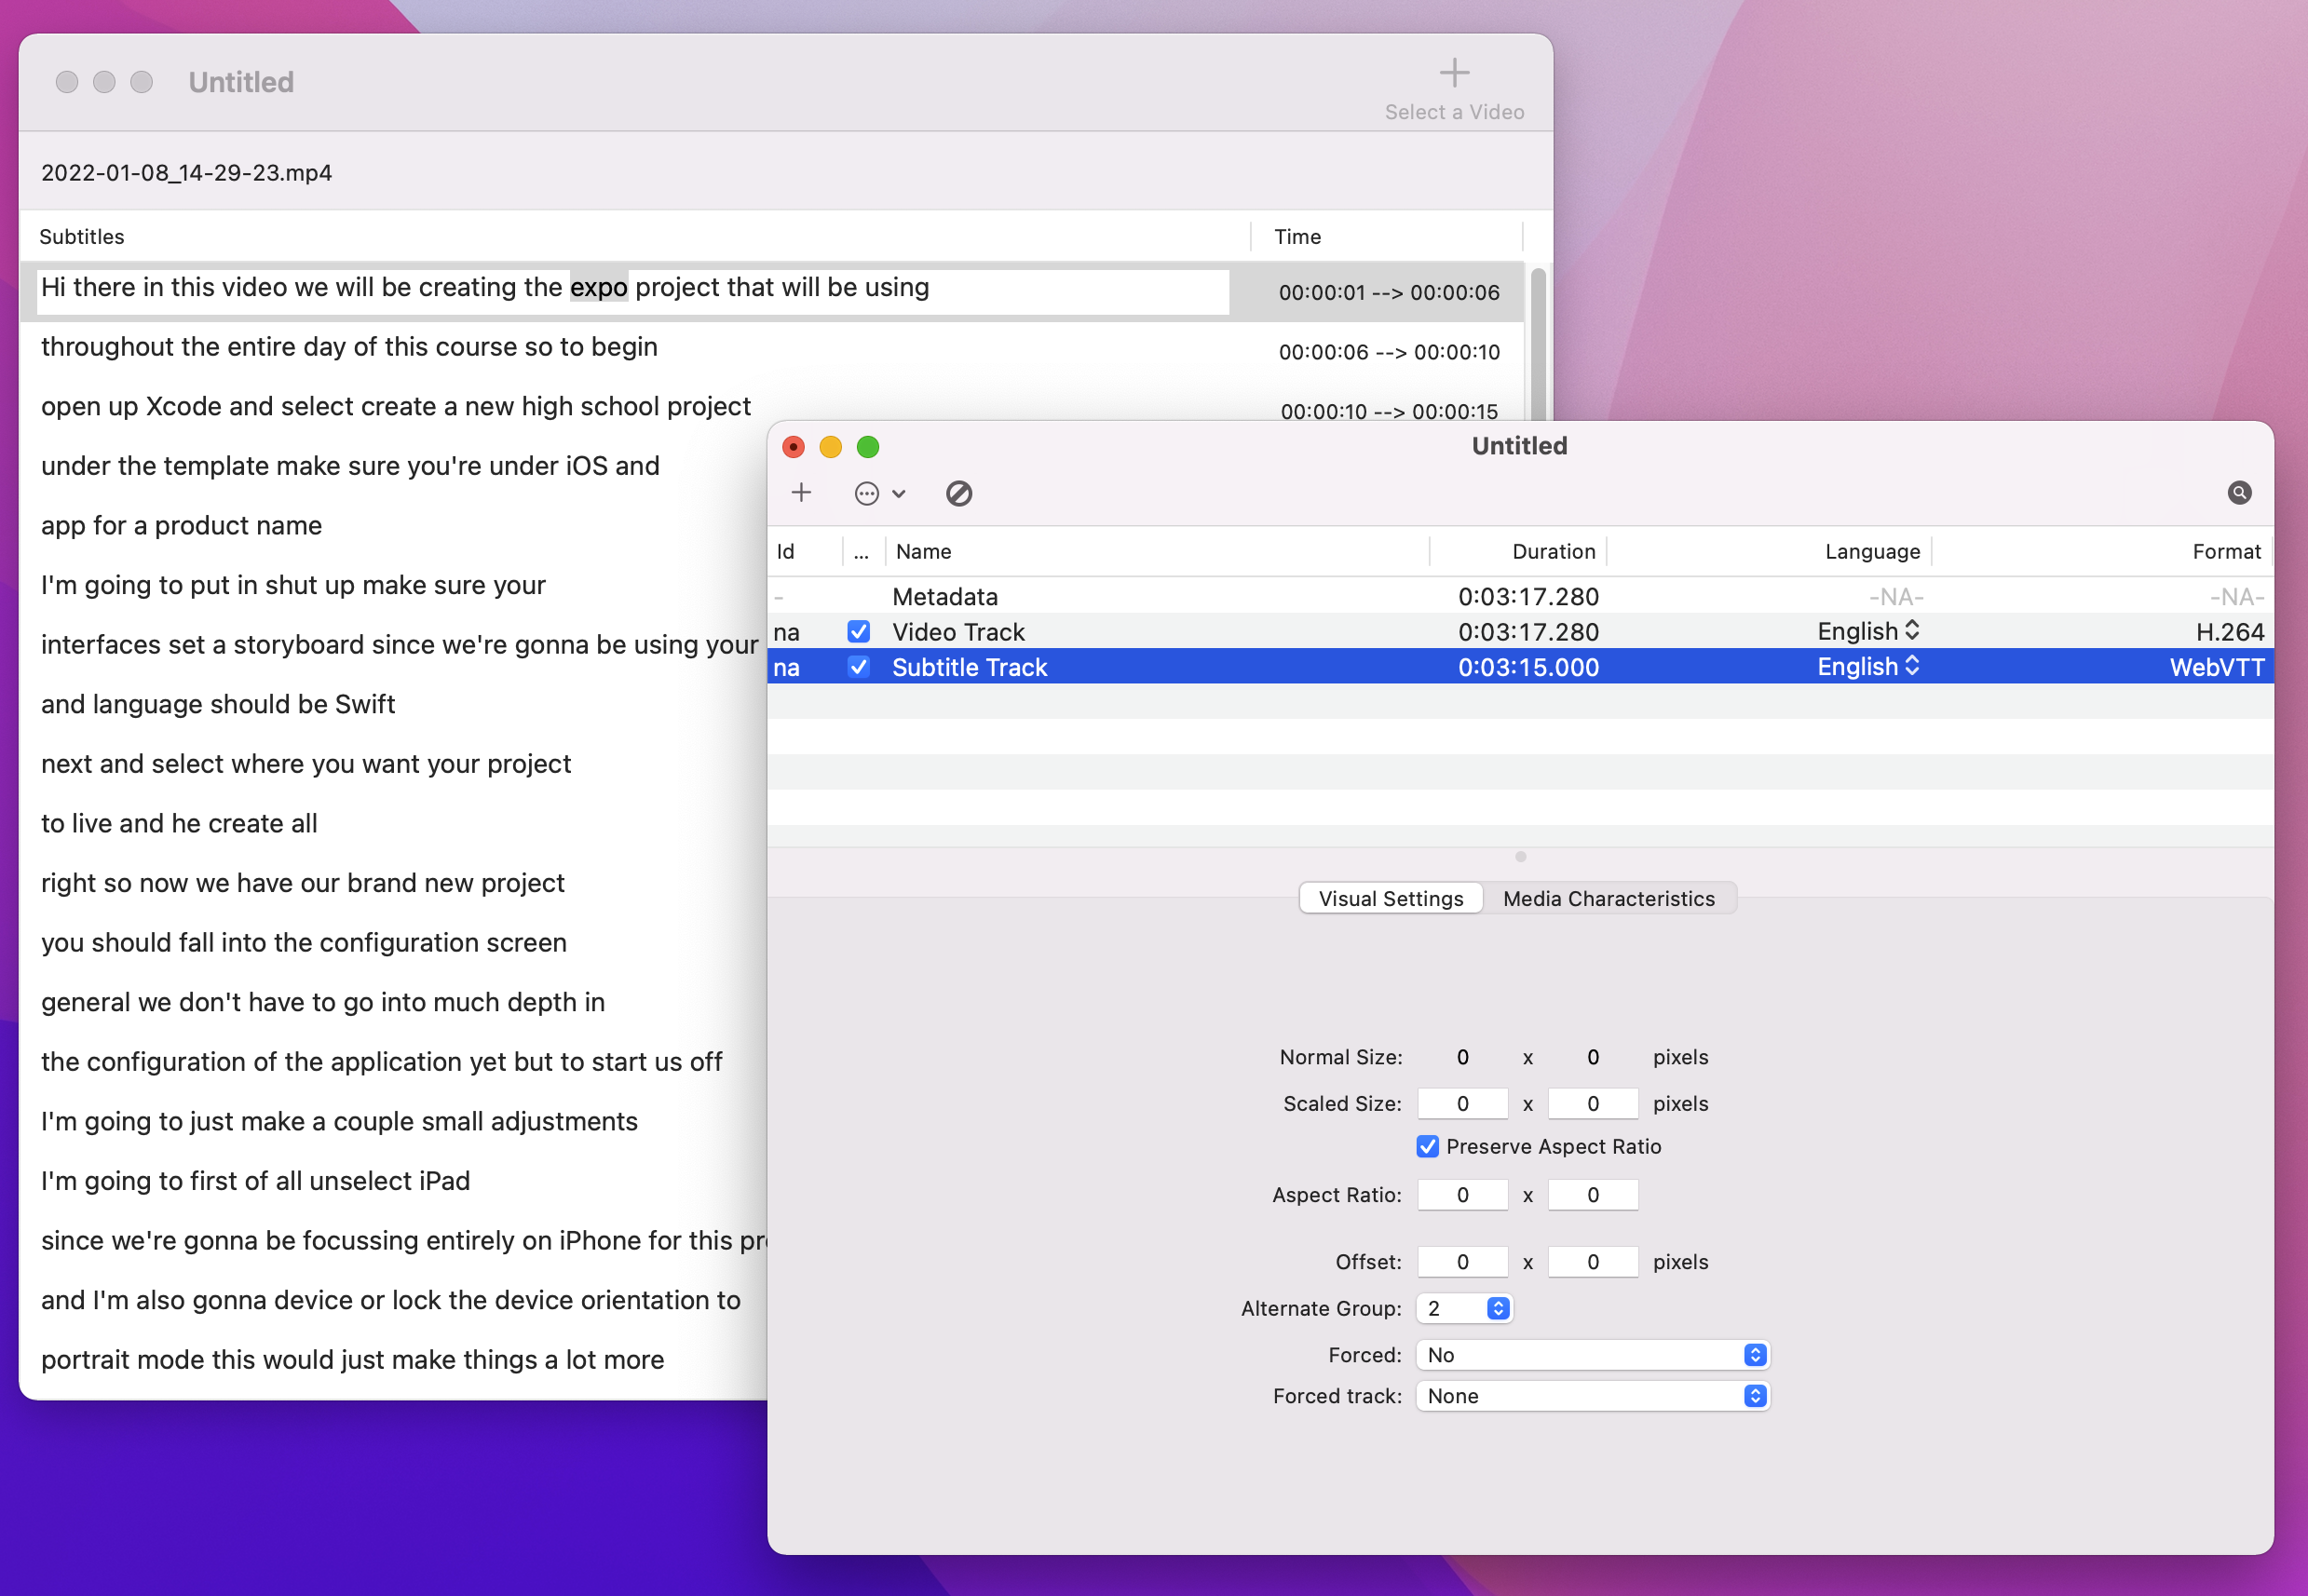Open the ellipsis action menu in the toolbar

880,493
